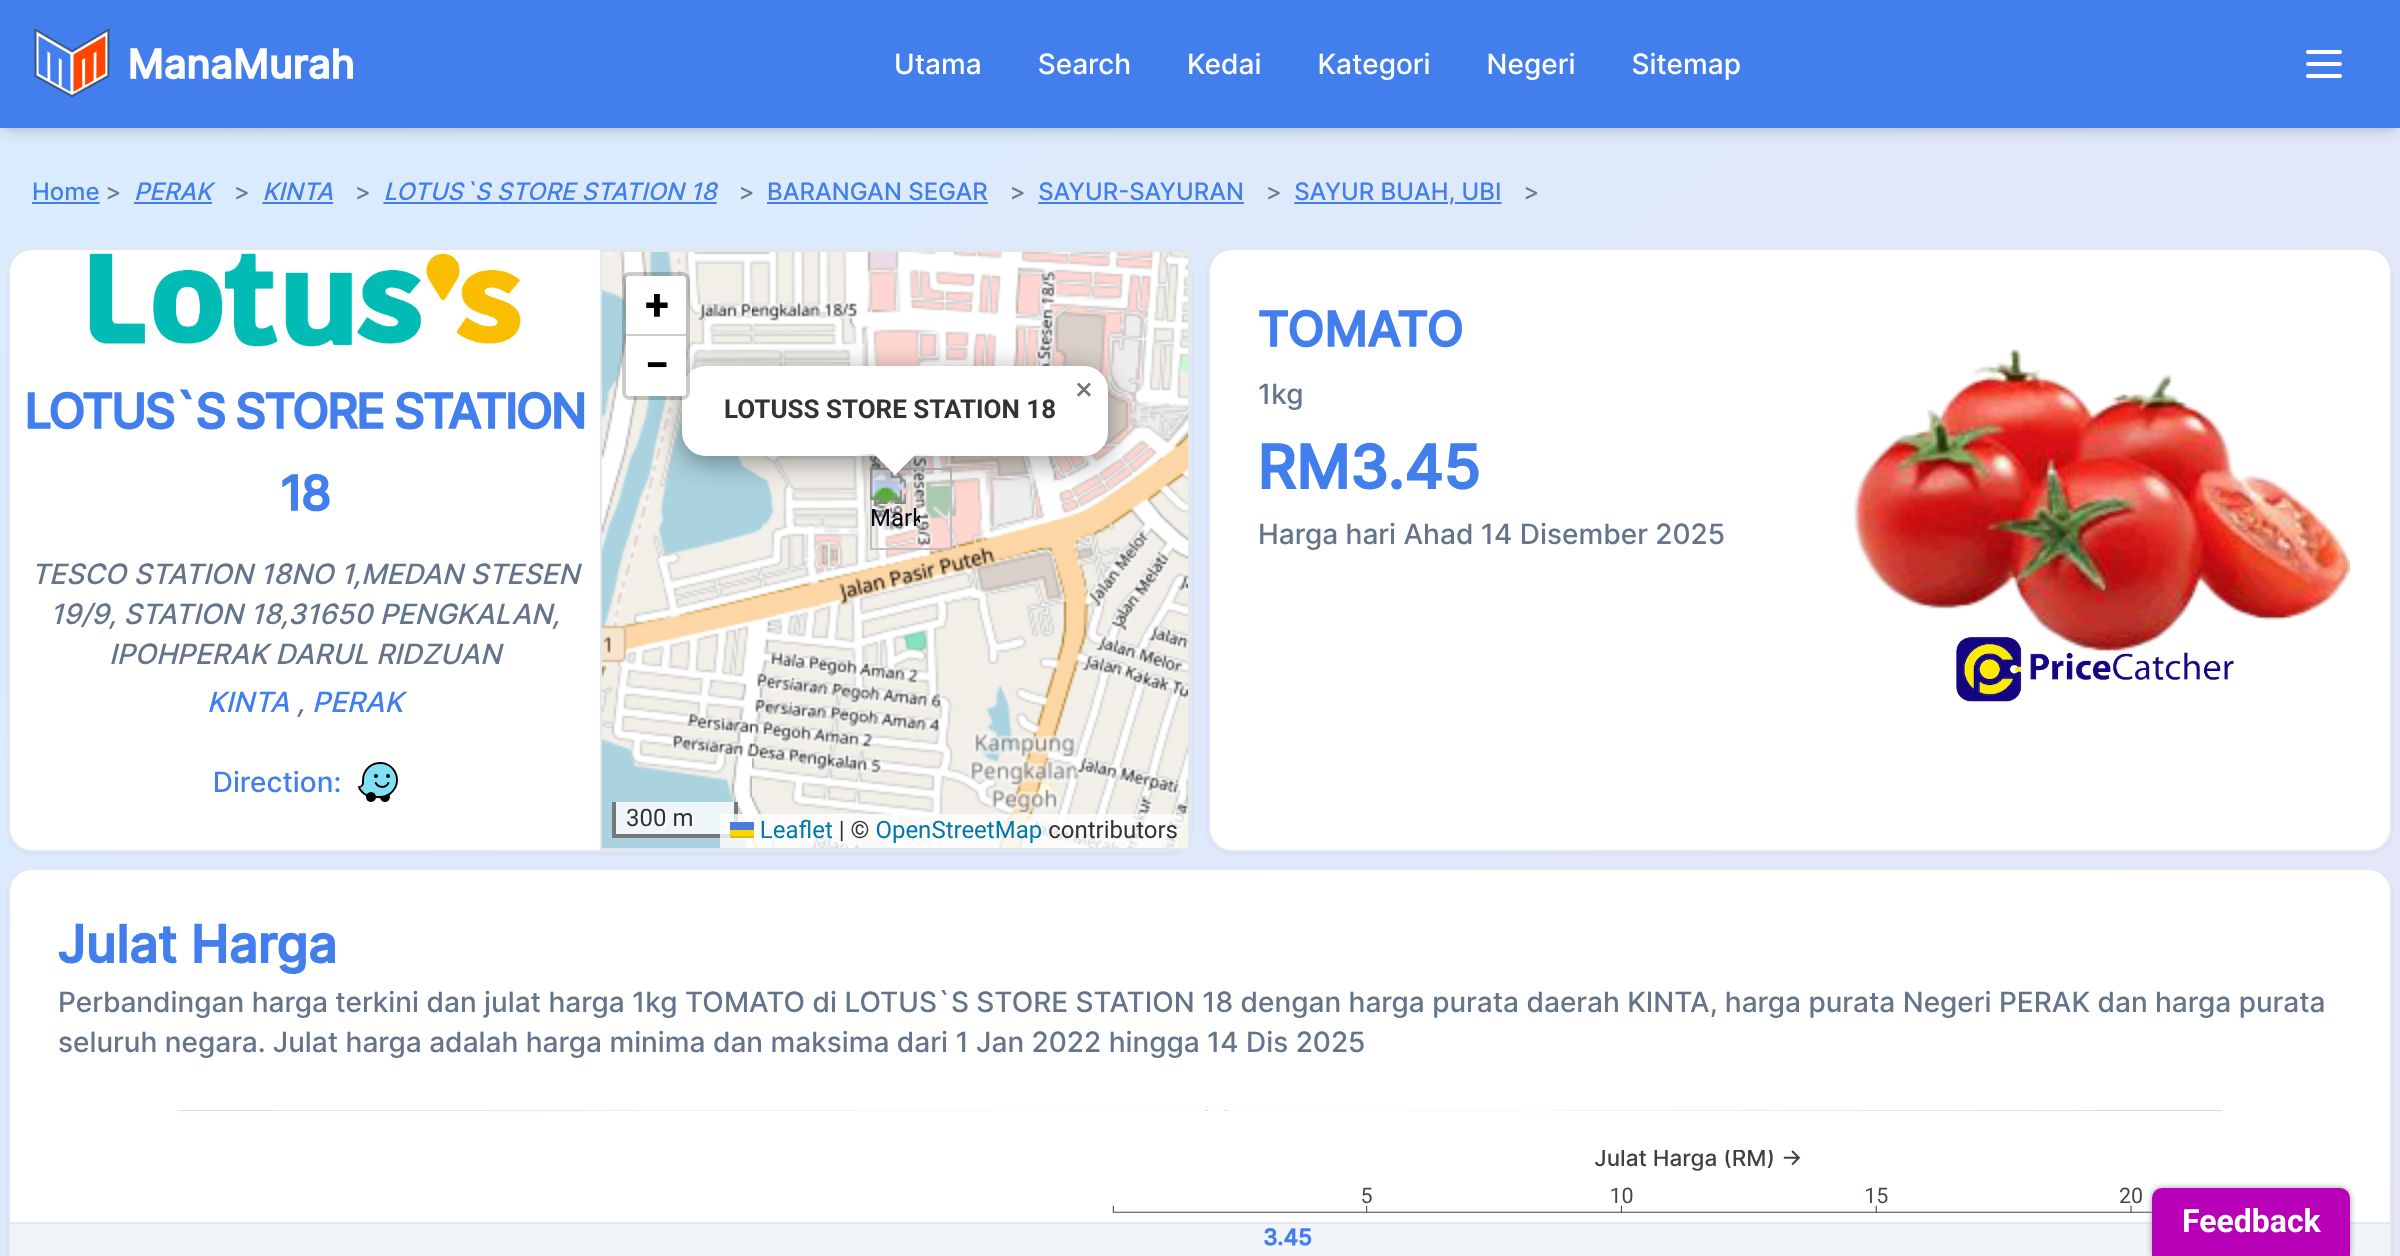Open the hamburger menu icon

(x=2323, y=64)
